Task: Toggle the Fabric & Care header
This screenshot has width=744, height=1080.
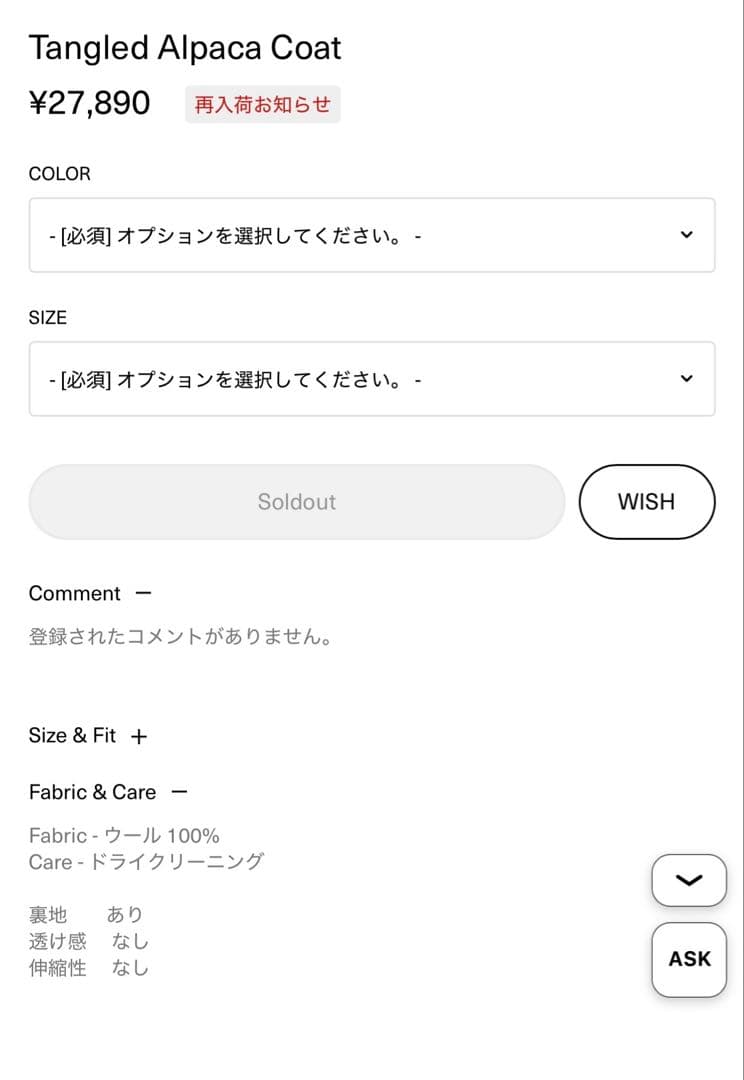Action: [x=93, y=792]
